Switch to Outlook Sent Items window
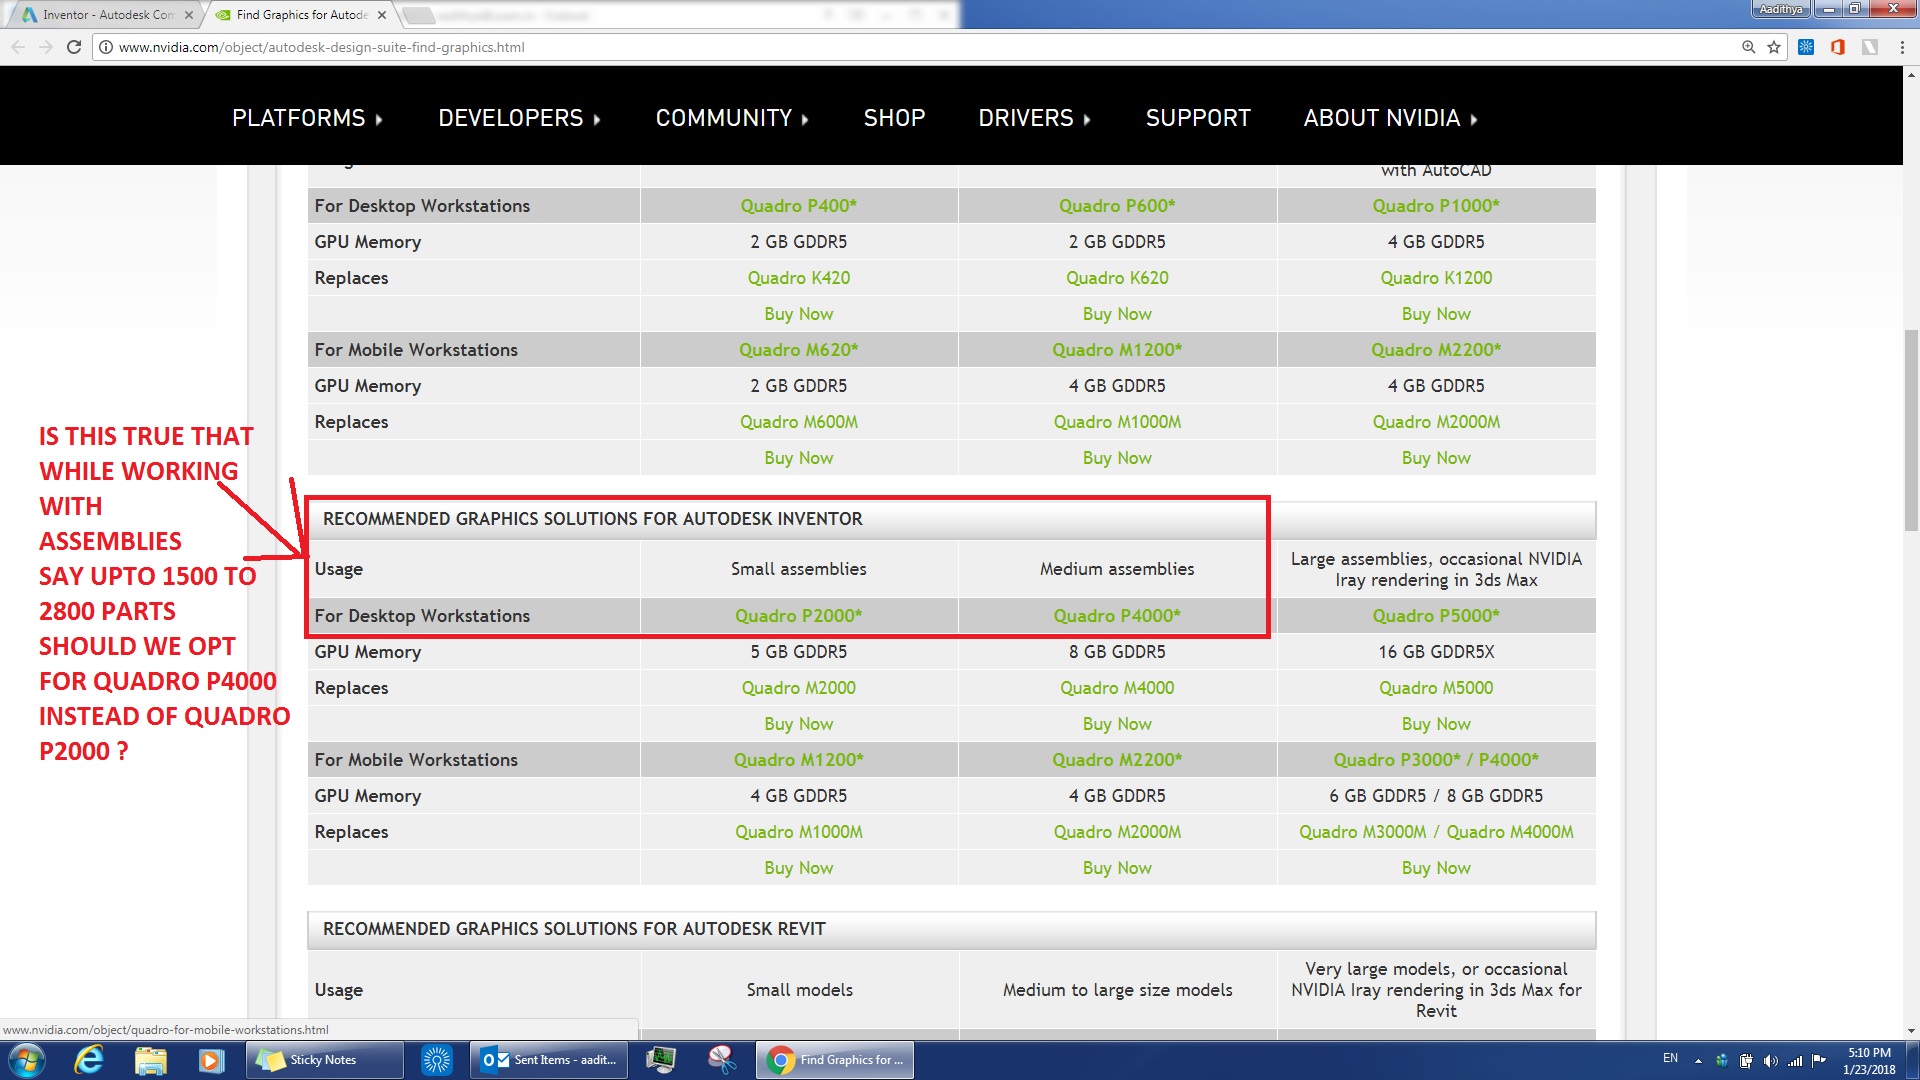 tap(549, 1060)
